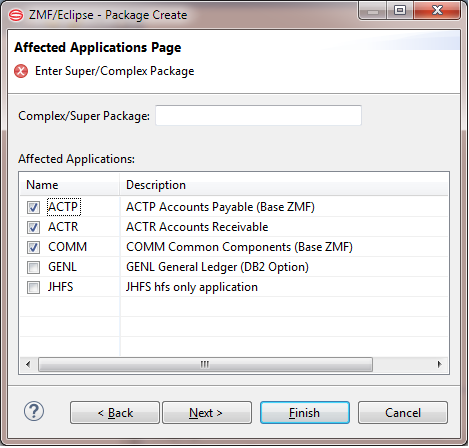Click the scrollbar right arrow

[x=439, y=364]
